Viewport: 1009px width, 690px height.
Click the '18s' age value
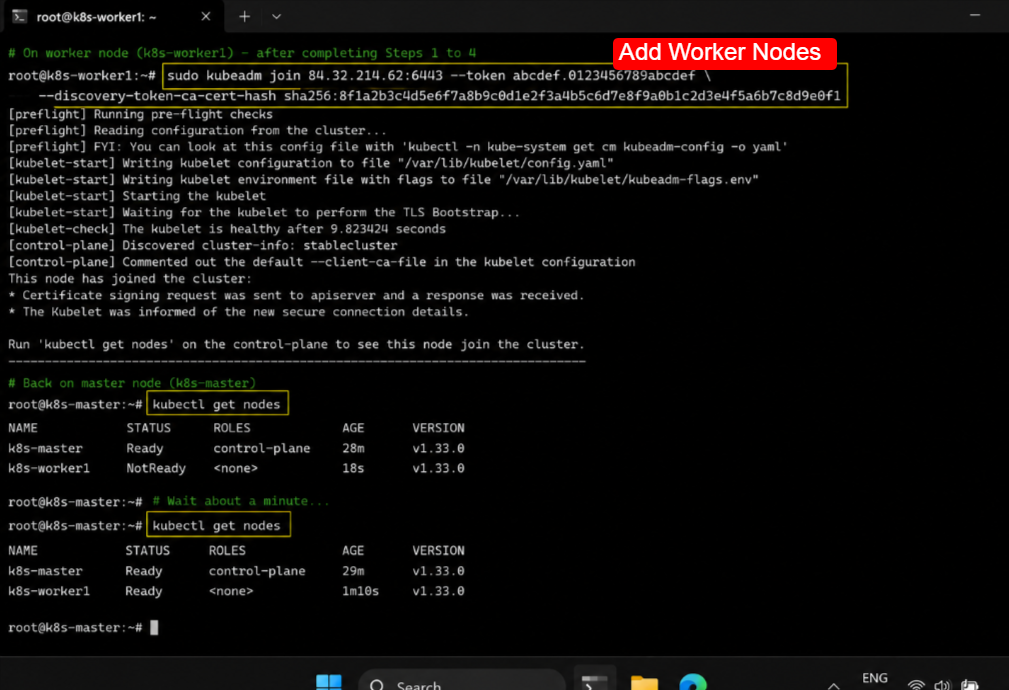coord(353,468)
